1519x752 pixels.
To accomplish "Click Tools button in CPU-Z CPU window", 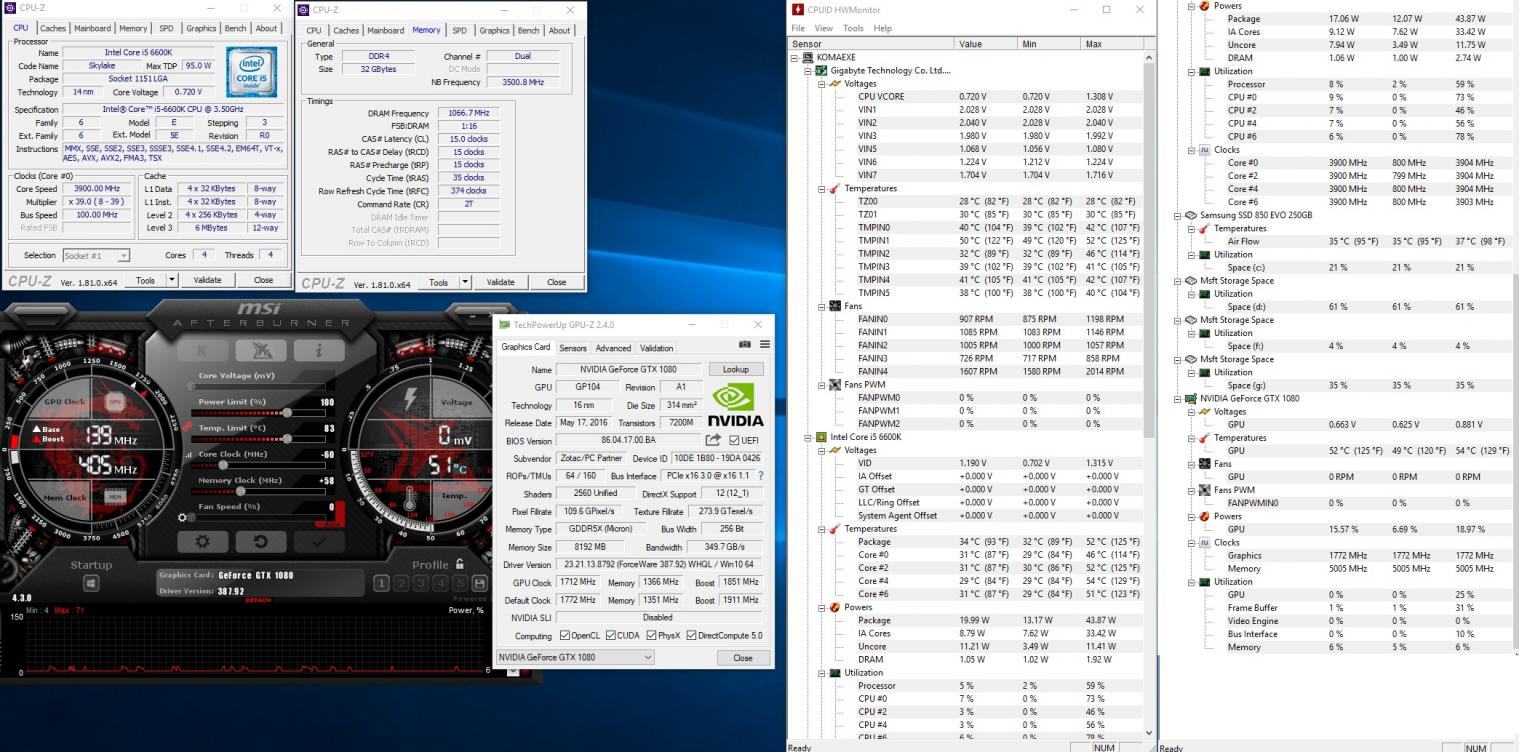I will pos(146,281).
